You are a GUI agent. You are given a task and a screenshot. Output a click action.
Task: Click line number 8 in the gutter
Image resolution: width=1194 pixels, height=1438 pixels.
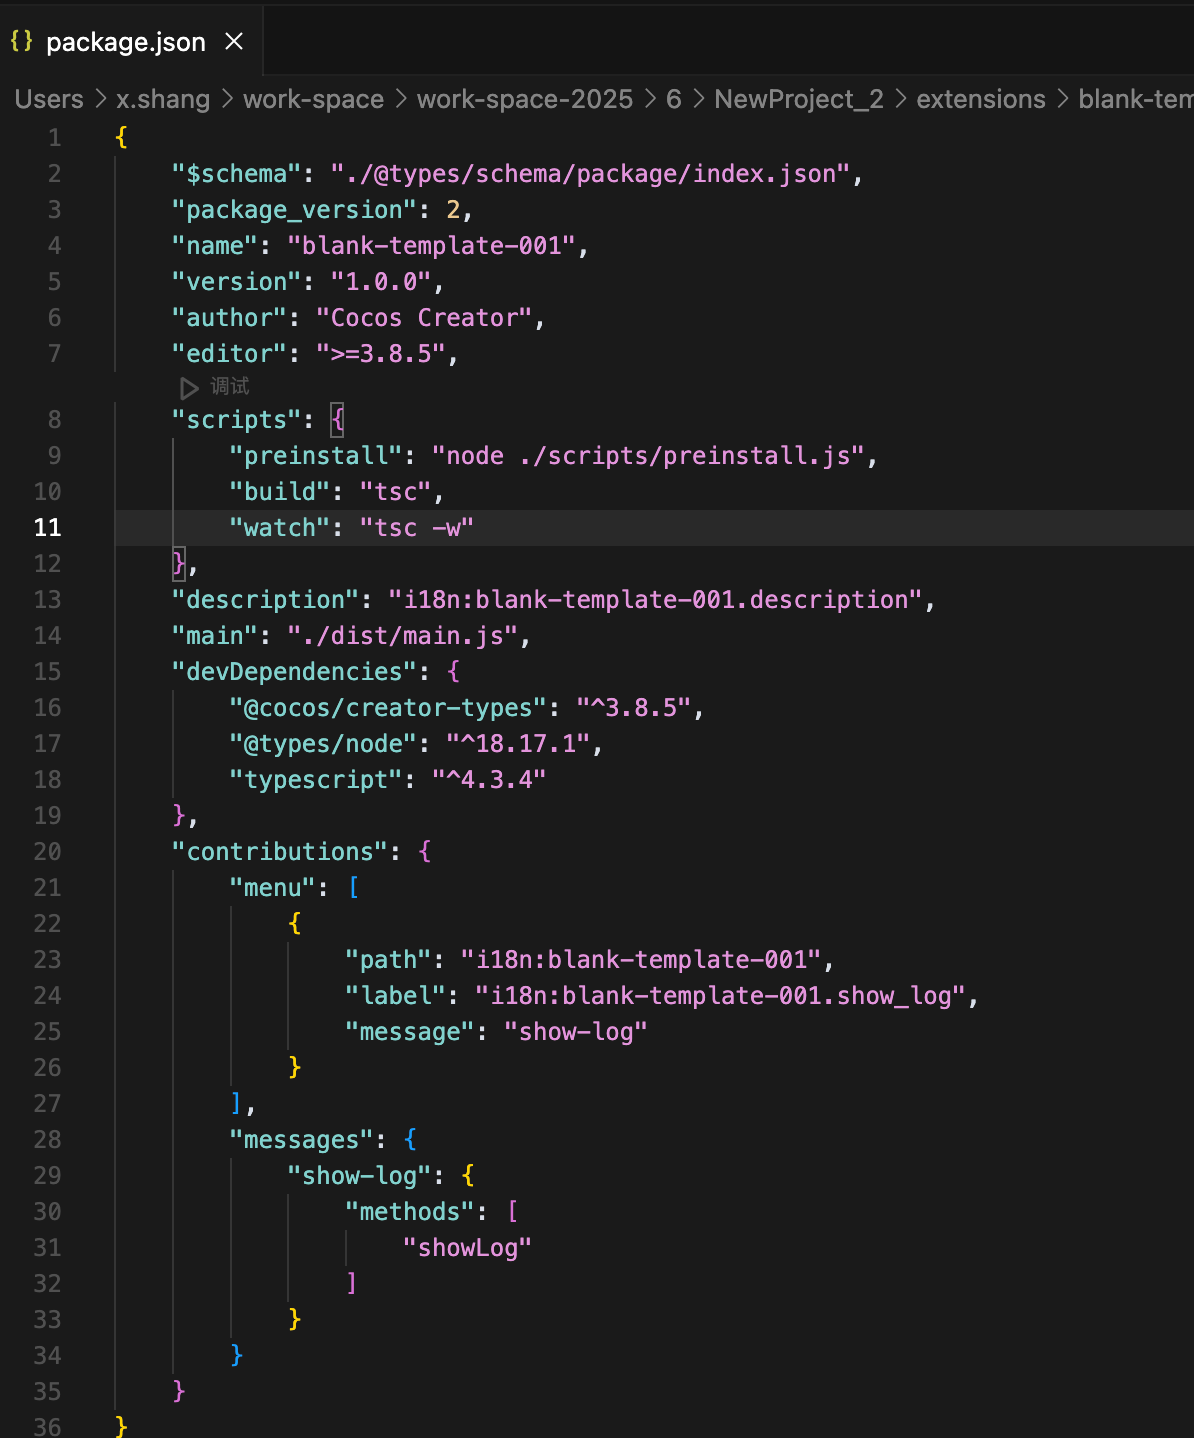[54, 419]
